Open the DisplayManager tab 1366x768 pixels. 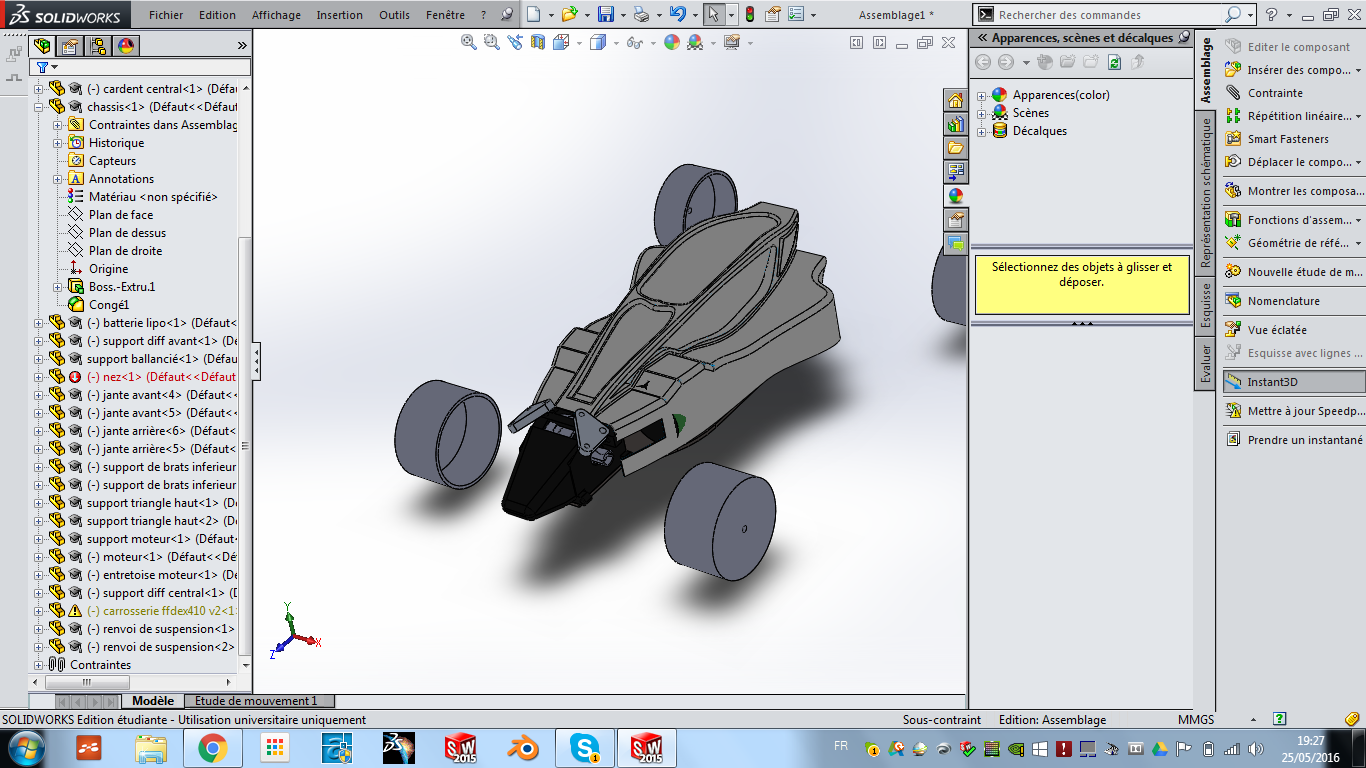[x=126, y=46]
